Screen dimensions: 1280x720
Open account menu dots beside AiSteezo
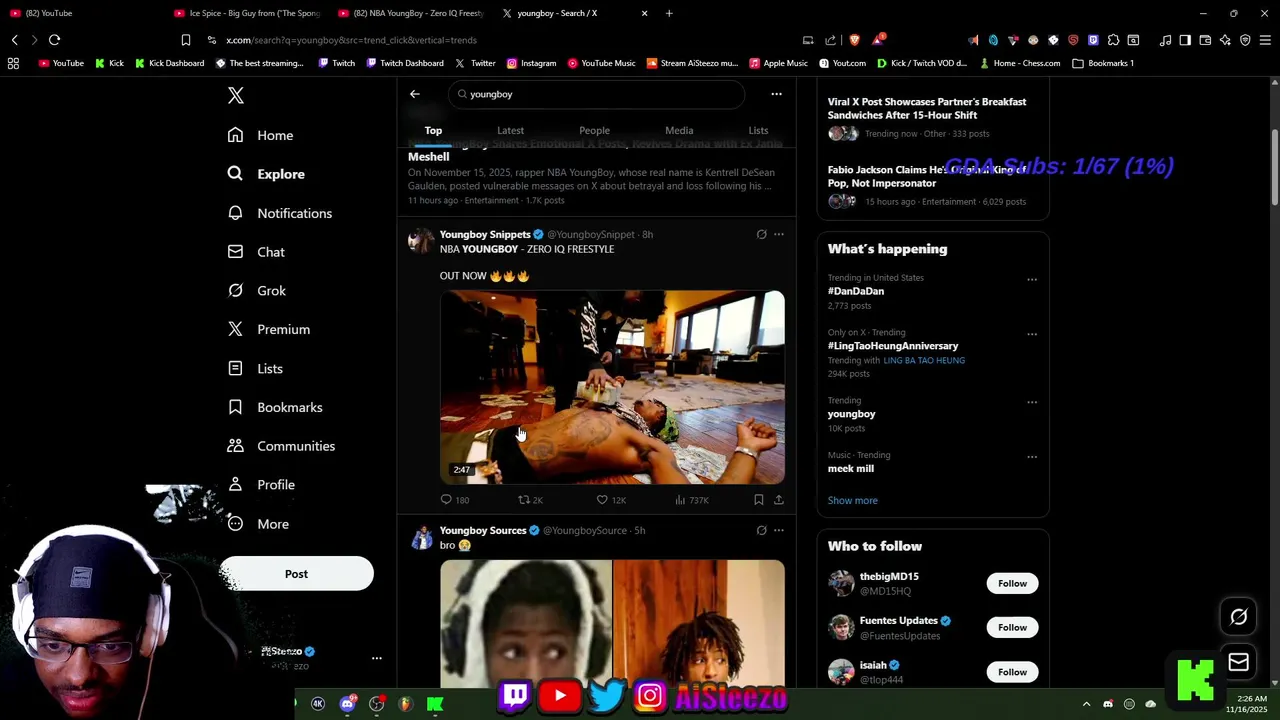click(x=377, y=658)
